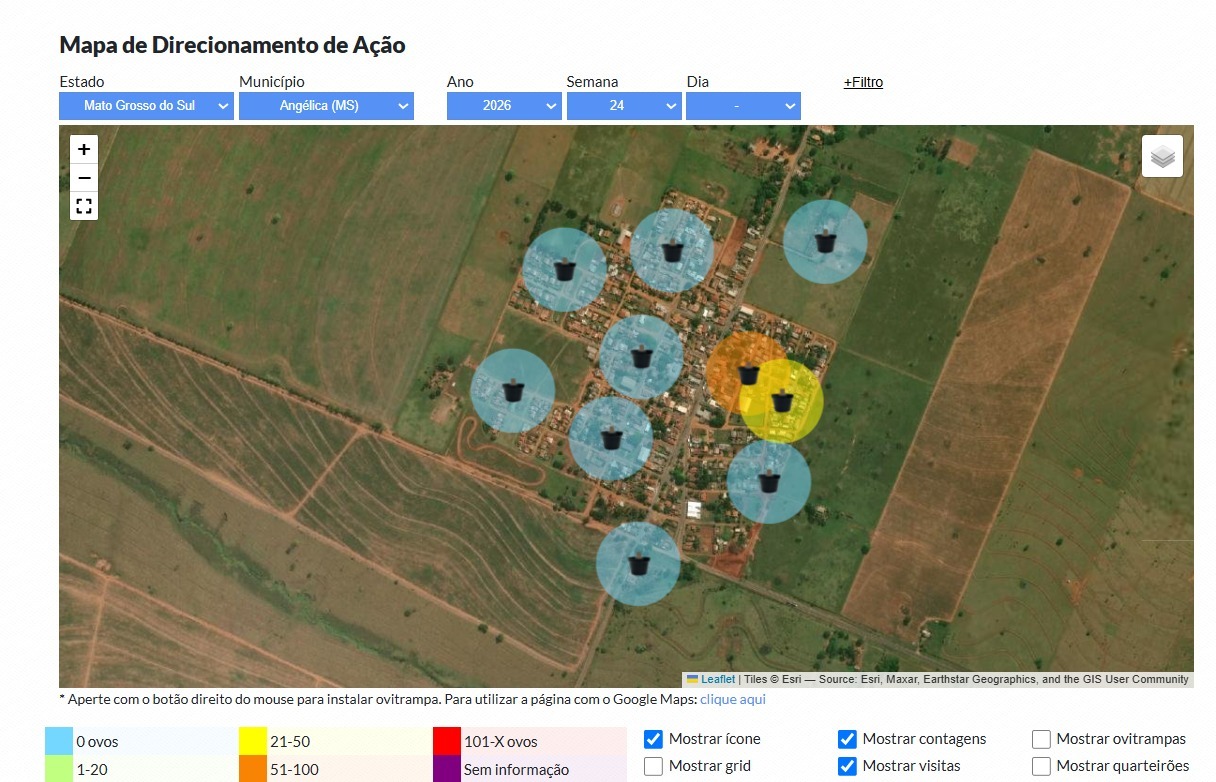Open the Leaflet attribution link

coord(717,679)
